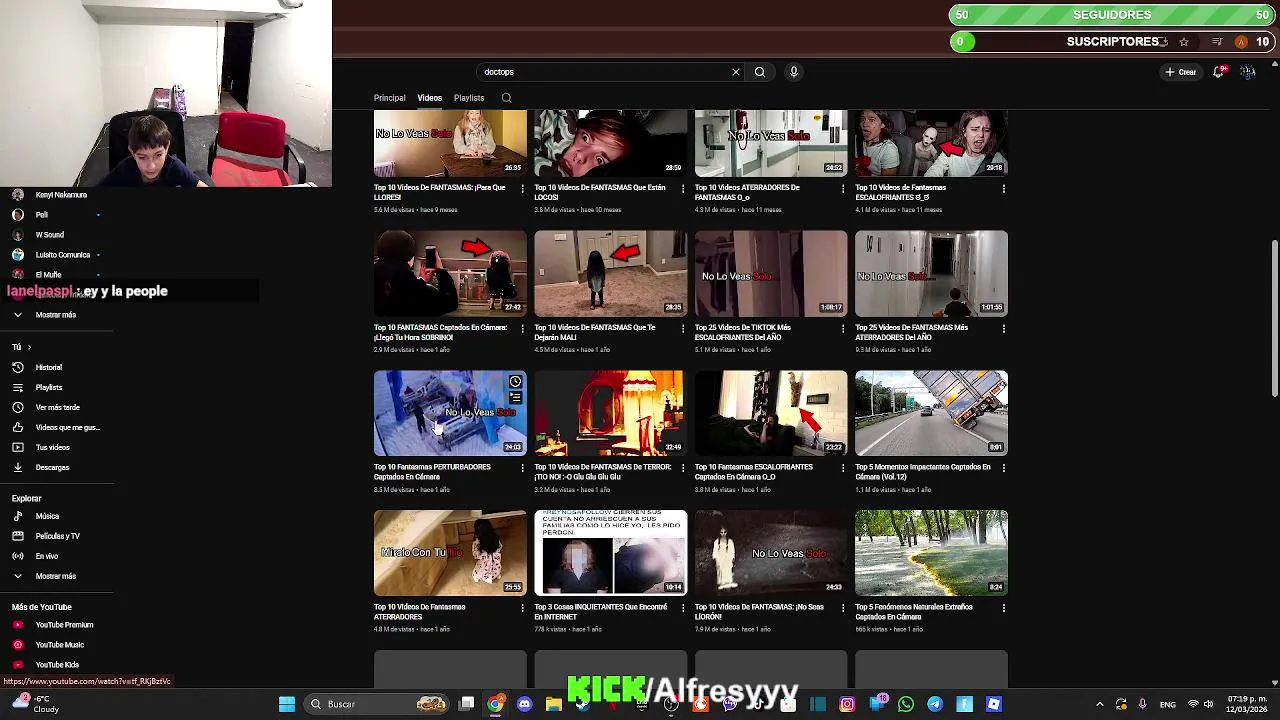Open Kenyi Nakamura subscription channel
This screenshot has width=1280, height=720.
(60, 195)
